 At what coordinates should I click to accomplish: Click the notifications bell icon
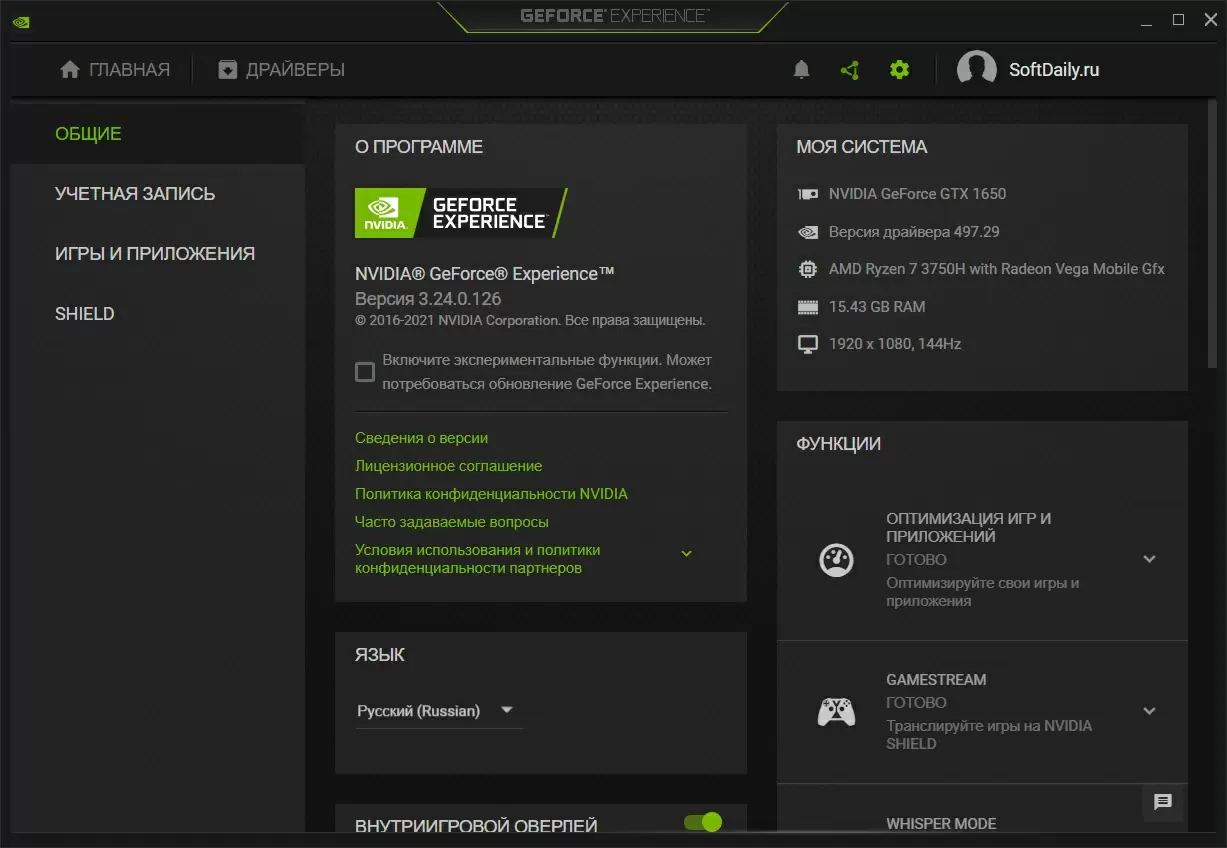801,70
